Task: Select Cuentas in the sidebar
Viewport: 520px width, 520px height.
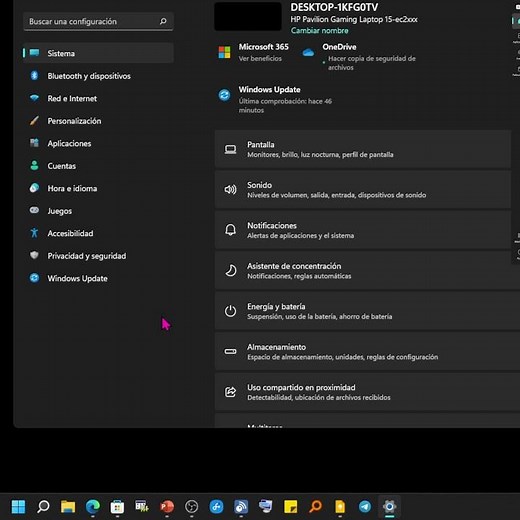Action: [x=98, y=166]
